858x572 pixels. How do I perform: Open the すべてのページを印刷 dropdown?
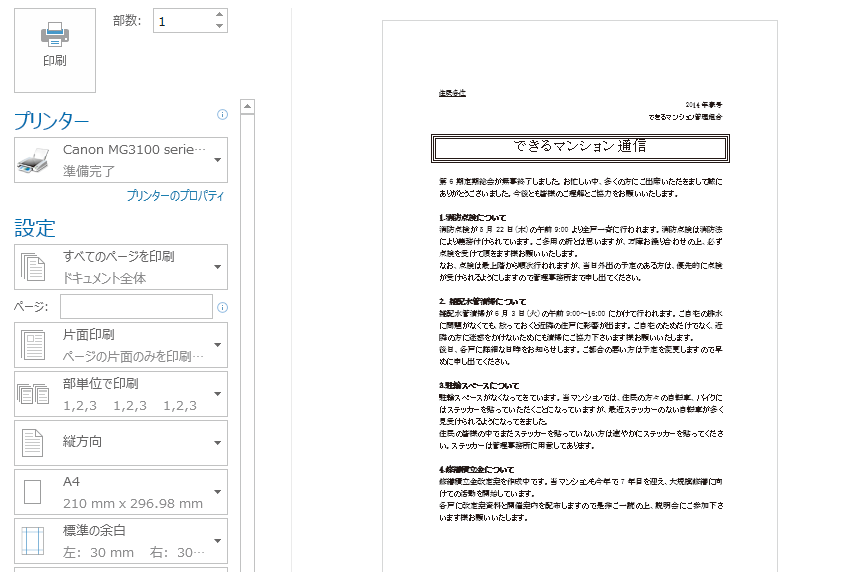pyautogui.click(x=121, y=267)
